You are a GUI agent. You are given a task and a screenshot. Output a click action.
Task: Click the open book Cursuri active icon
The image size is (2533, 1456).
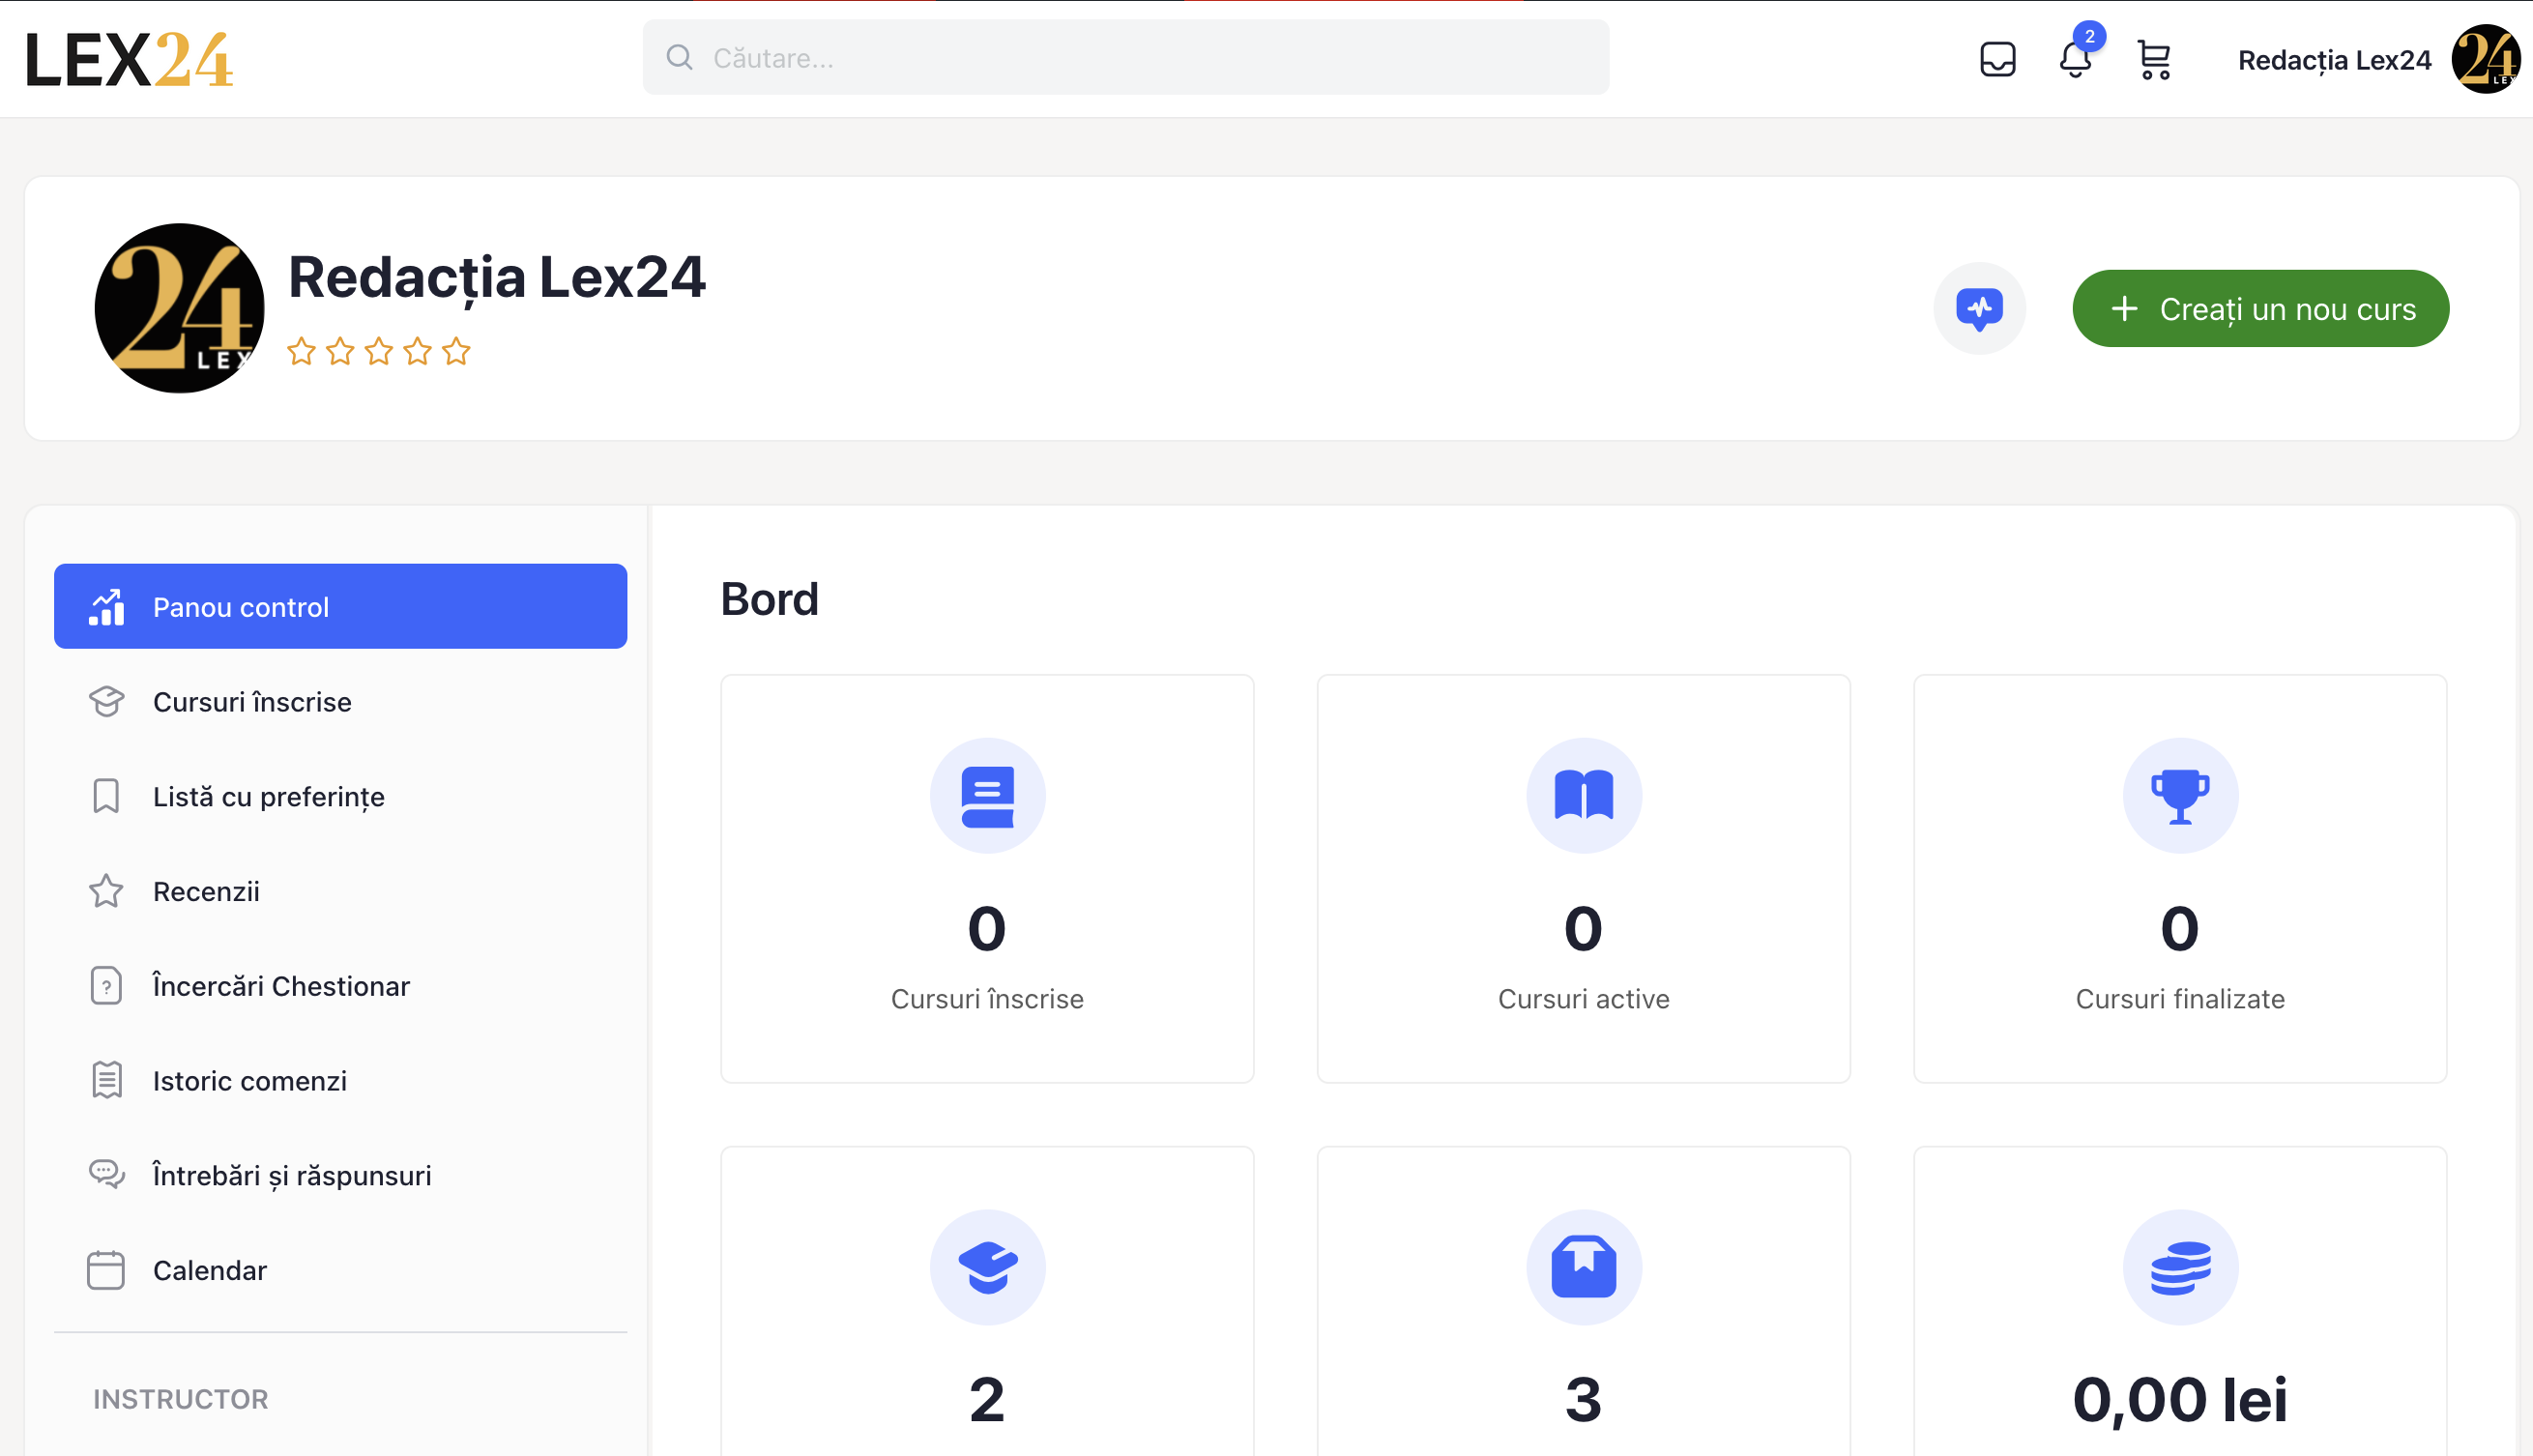click(x=1583, y=796)
